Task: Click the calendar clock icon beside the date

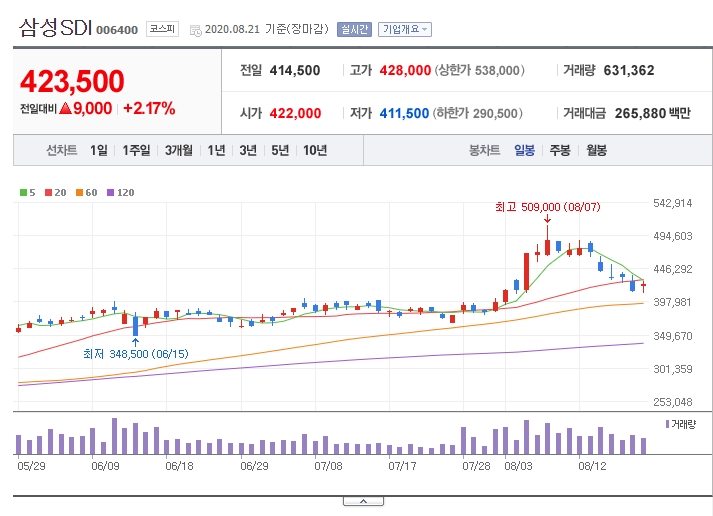Action: click(196, 30)
